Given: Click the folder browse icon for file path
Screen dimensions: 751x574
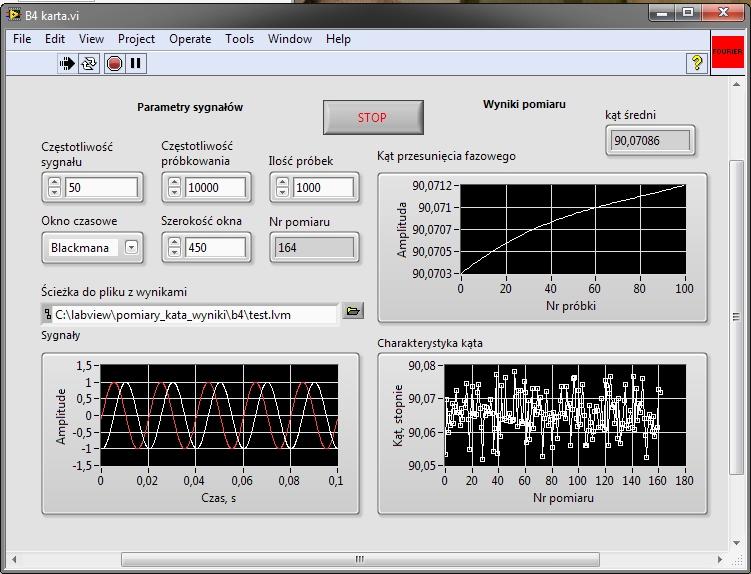Looking at the screenshot, I should coord(353,311).
